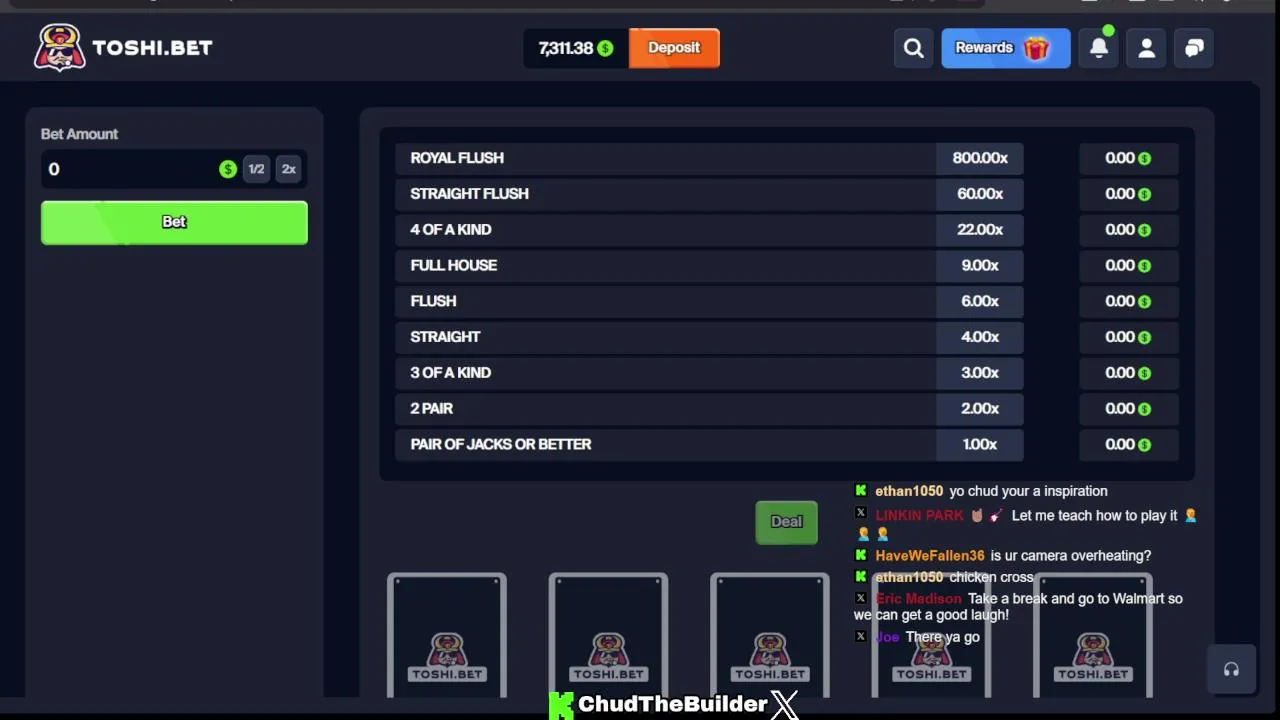Open the notifications bell
Viewport: 1280px width, 720px height.
[1099, 48]
